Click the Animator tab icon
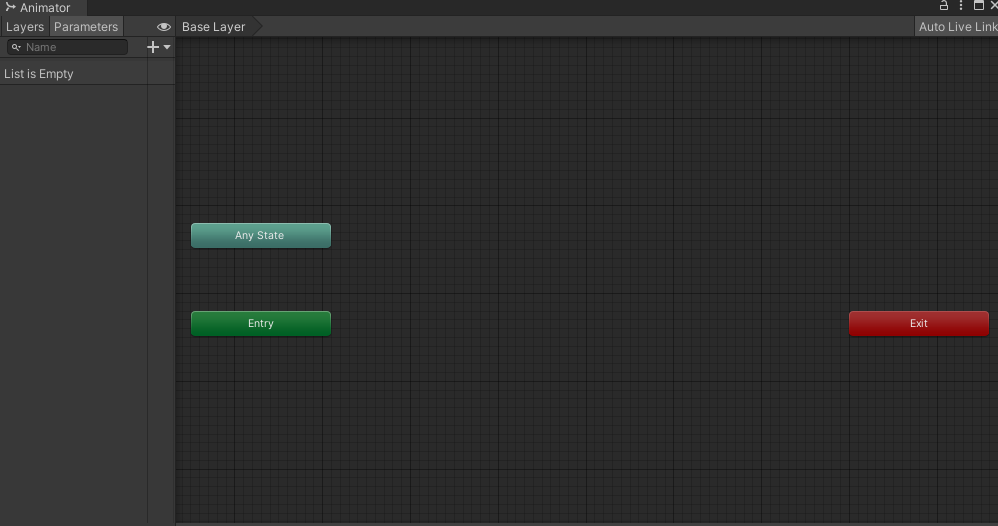Viewport: 998px width, 526px height. click(10, 8)
